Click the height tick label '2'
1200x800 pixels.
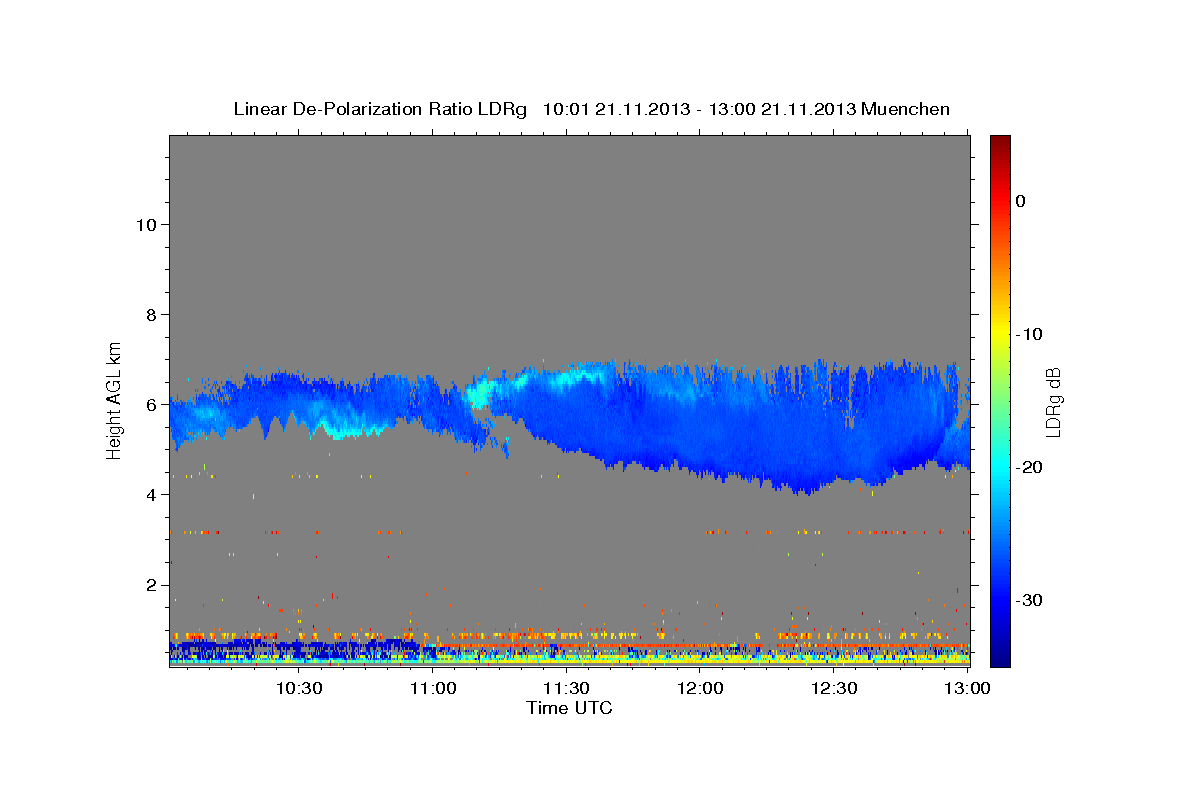click(x=152, y=584)
